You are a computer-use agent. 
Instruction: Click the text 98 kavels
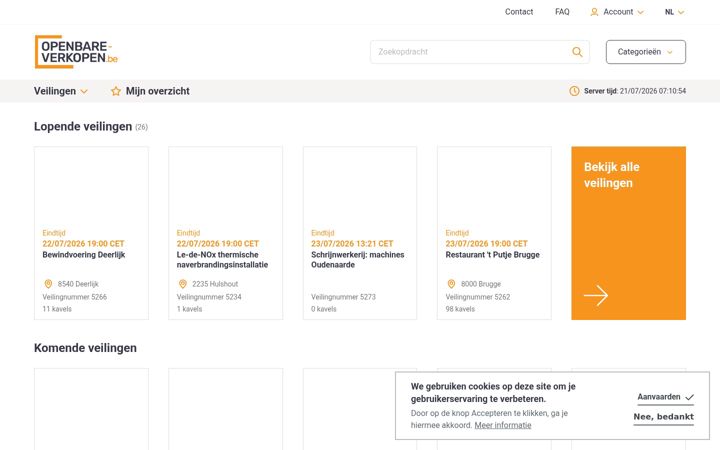coord(460,309)
